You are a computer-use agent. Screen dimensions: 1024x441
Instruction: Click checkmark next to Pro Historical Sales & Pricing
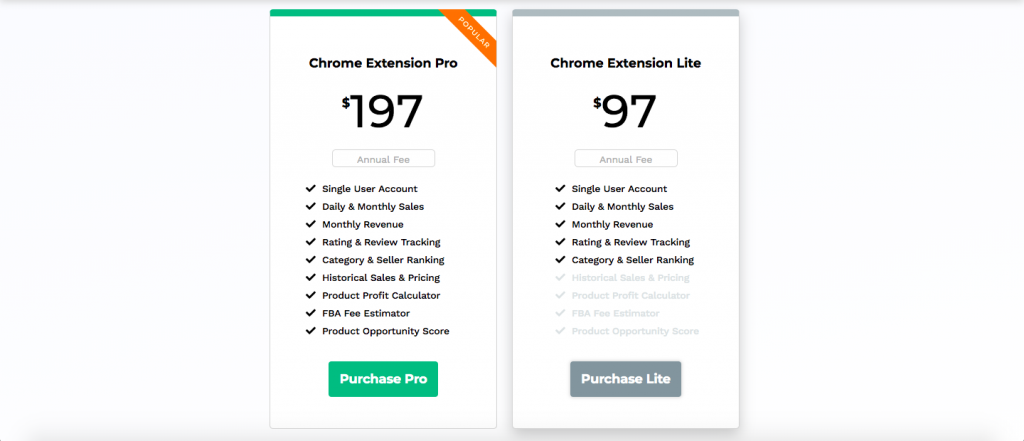(310, 277)
